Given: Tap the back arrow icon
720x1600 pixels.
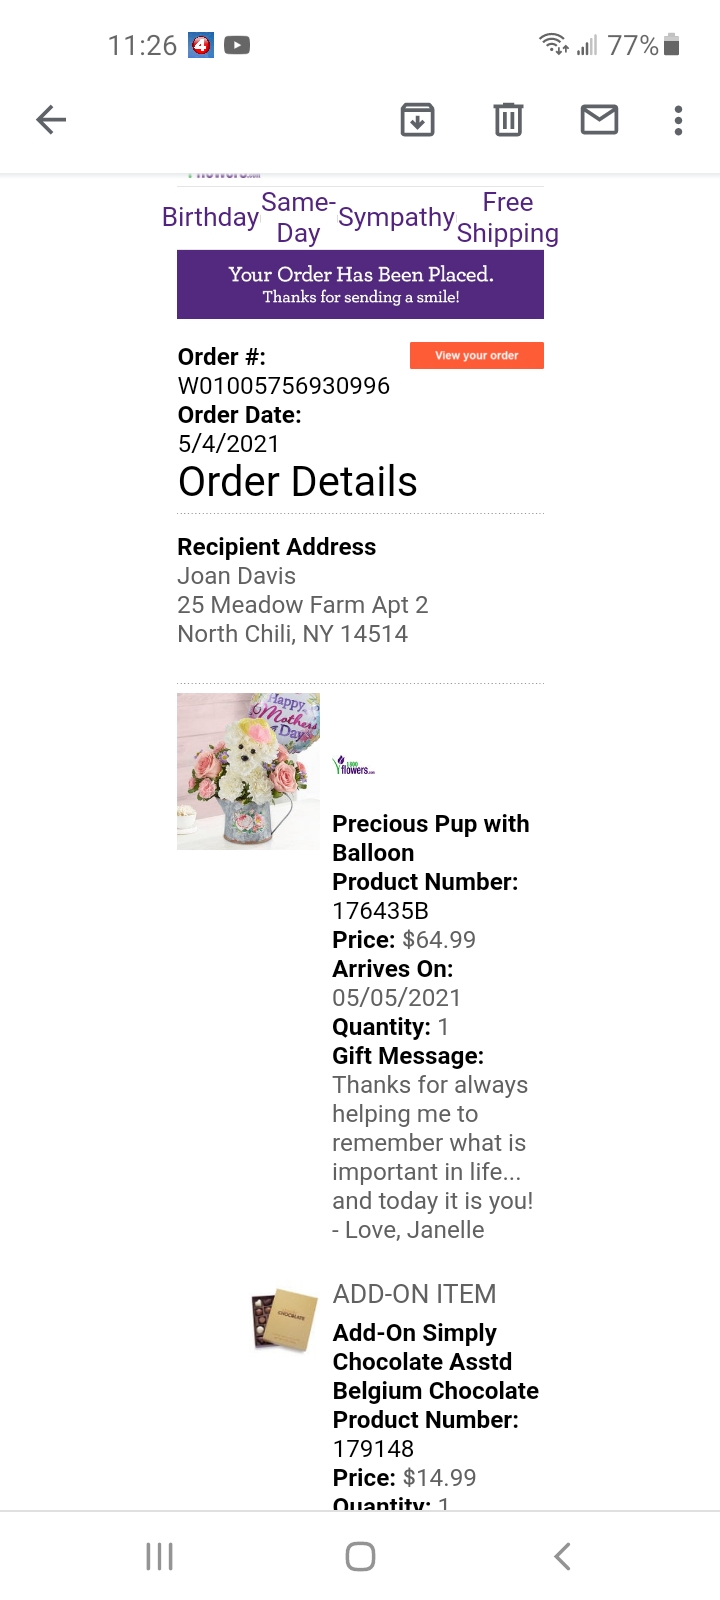Looking at the screenshot, I should pos(51,120).
